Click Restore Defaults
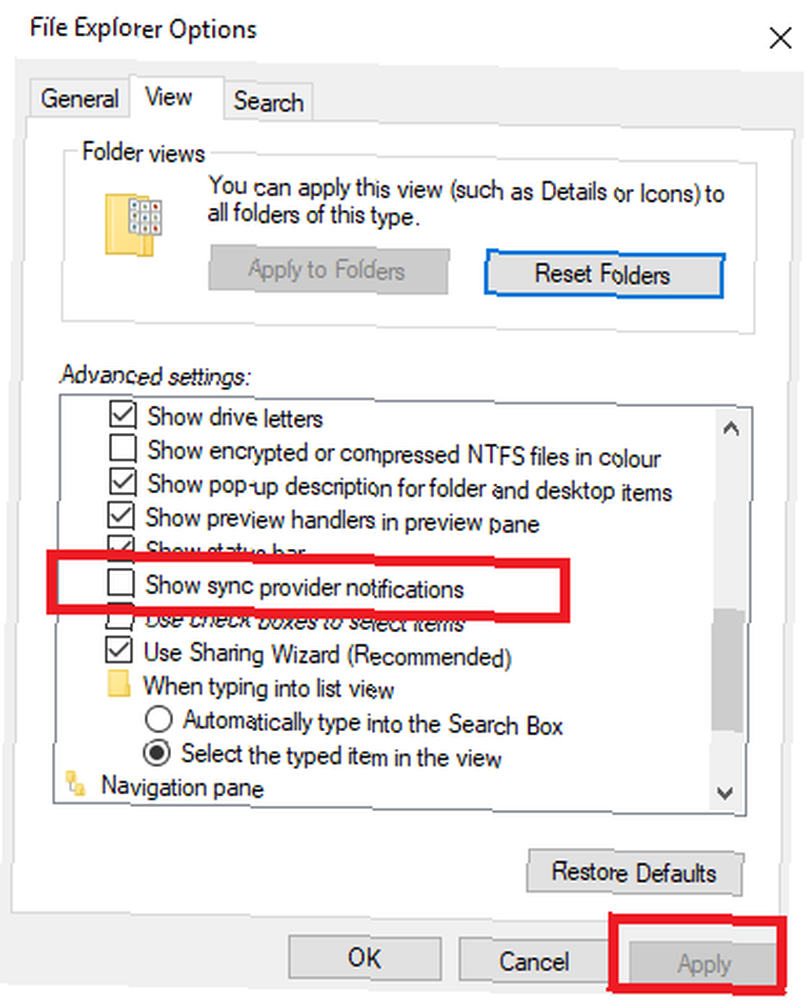The height and width of the screenshot is (1000, 806). coord(634,872)
